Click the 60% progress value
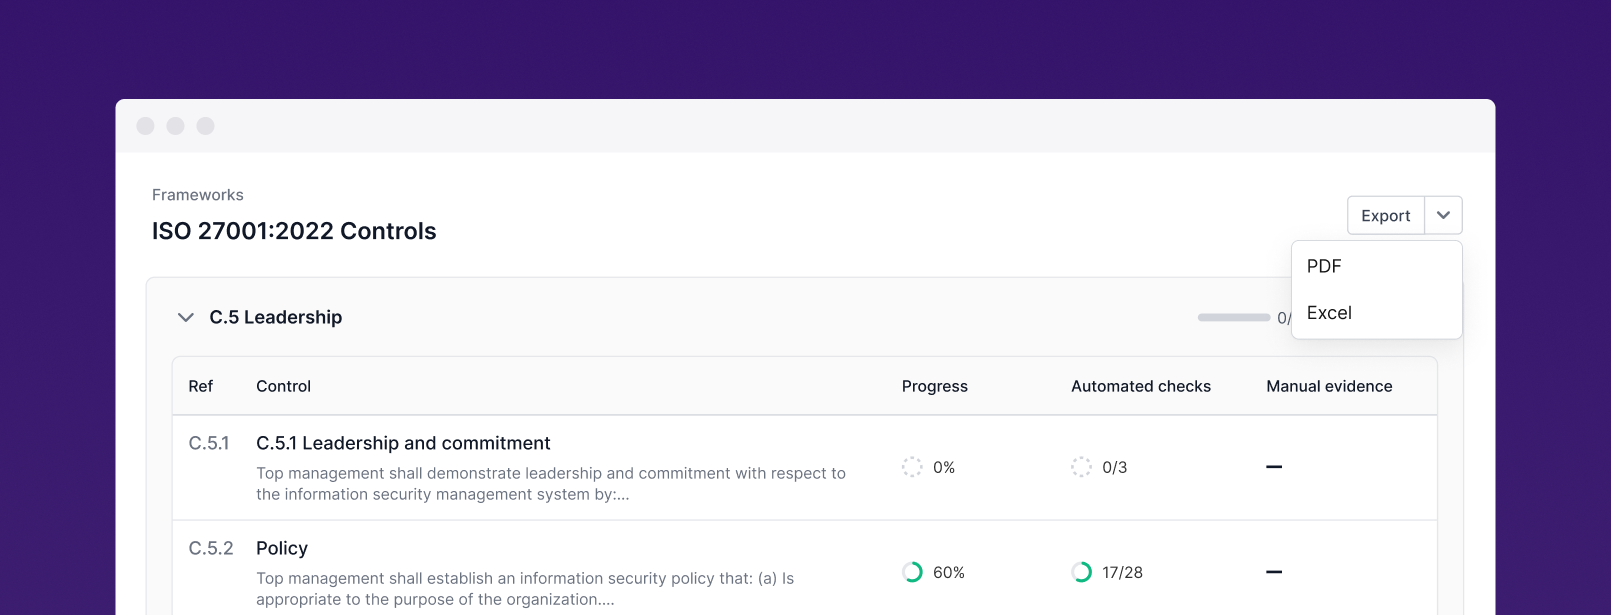1611x615 pixels. tap(949, 572)
